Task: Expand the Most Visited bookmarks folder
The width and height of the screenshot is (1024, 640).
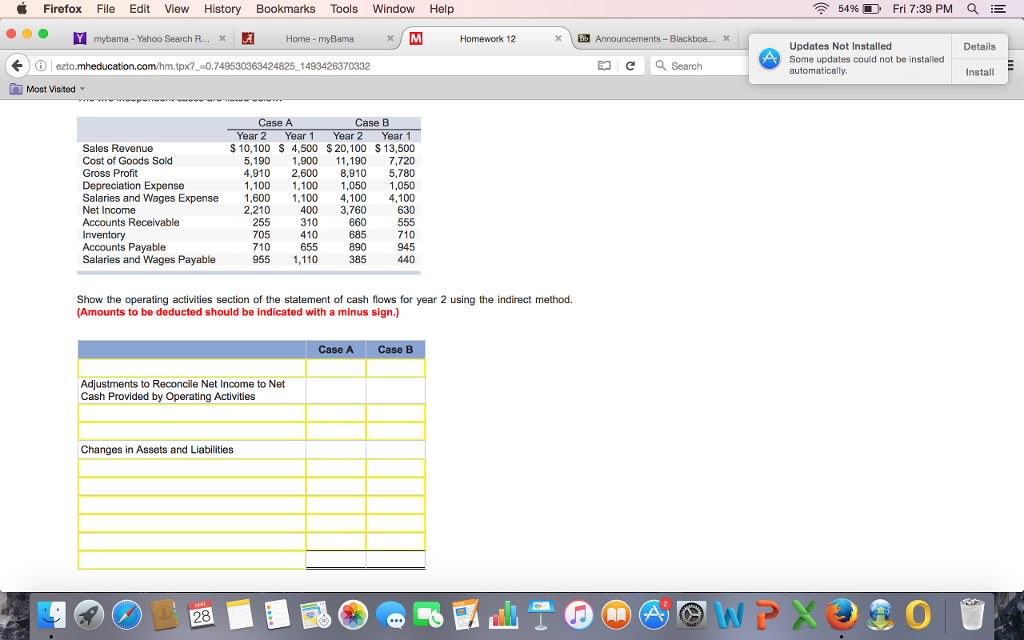Action: pos(49,89)
